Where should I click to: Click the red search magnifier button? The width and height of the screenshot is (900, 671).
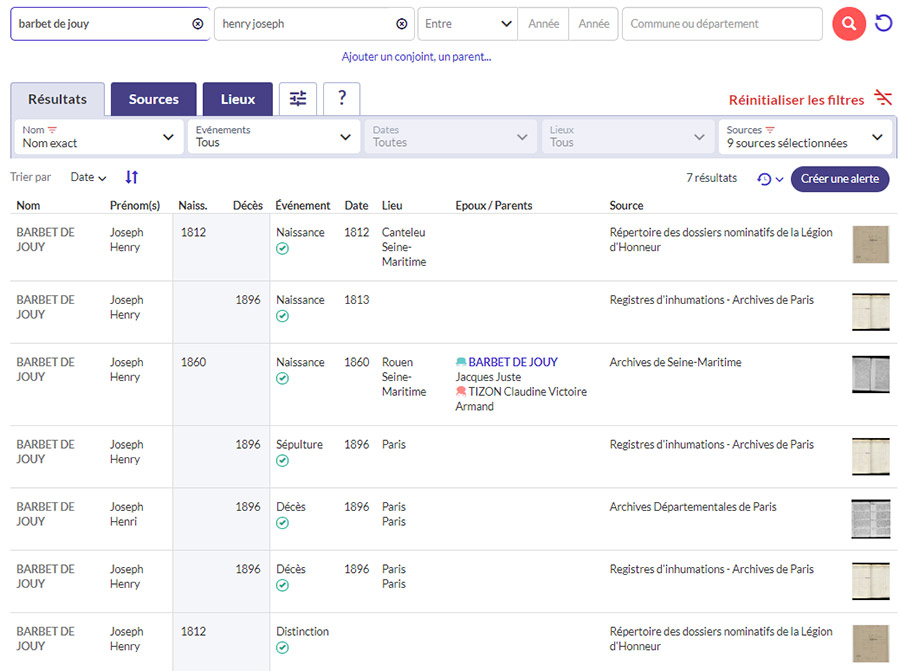pyautogui.click(x=848, y=24)
